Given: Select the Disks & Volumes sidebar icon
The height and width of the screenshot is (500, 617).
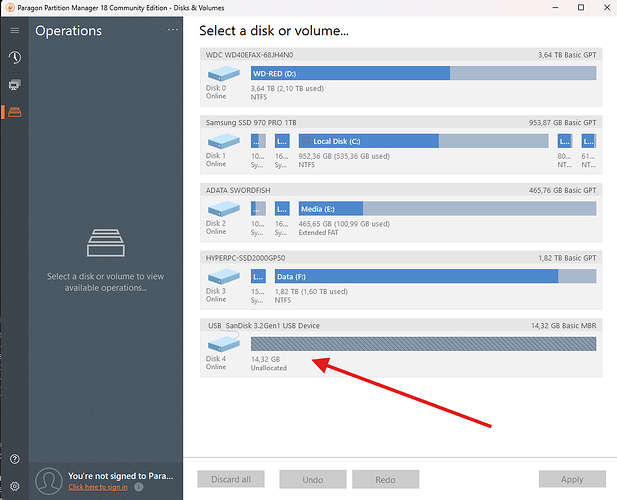Looking at the screenshot, I should [x=14, y=112].
